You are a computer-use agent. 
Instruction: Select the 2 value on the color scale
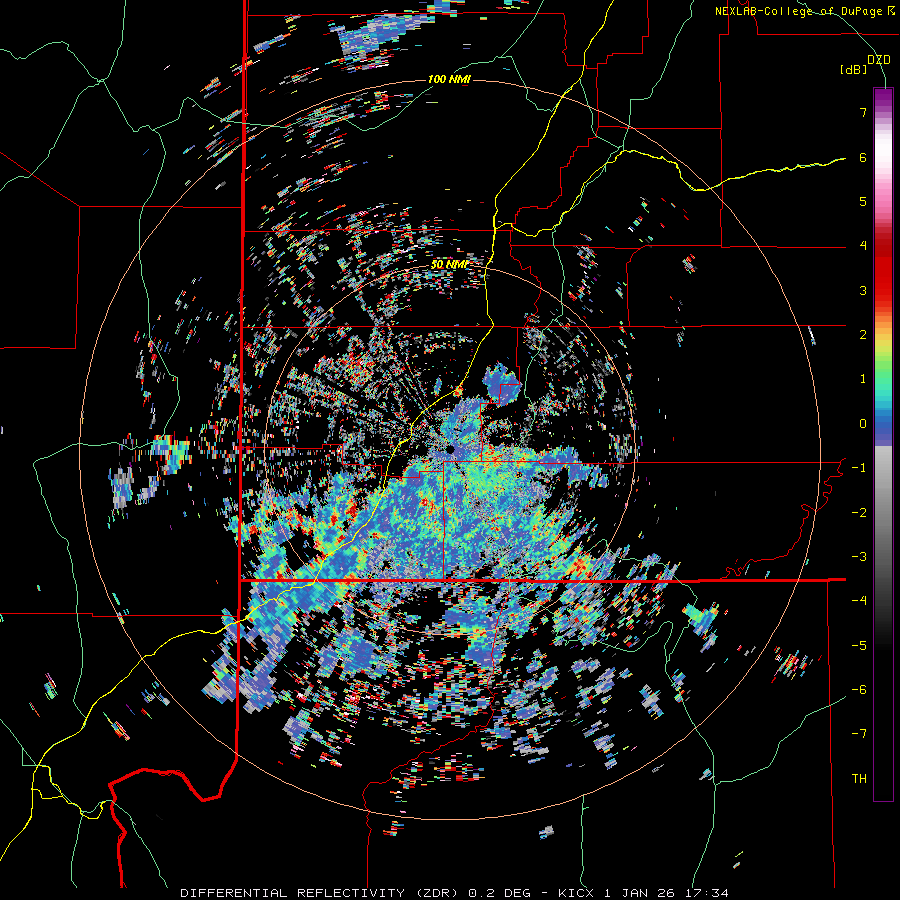[x=863, y=335]
